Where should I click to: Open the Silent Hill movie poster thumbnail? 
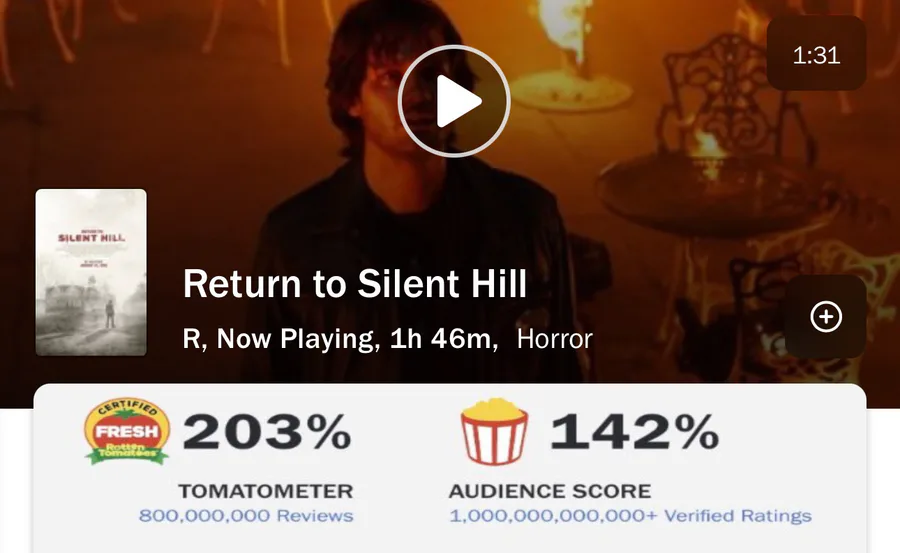pos(91,272)
